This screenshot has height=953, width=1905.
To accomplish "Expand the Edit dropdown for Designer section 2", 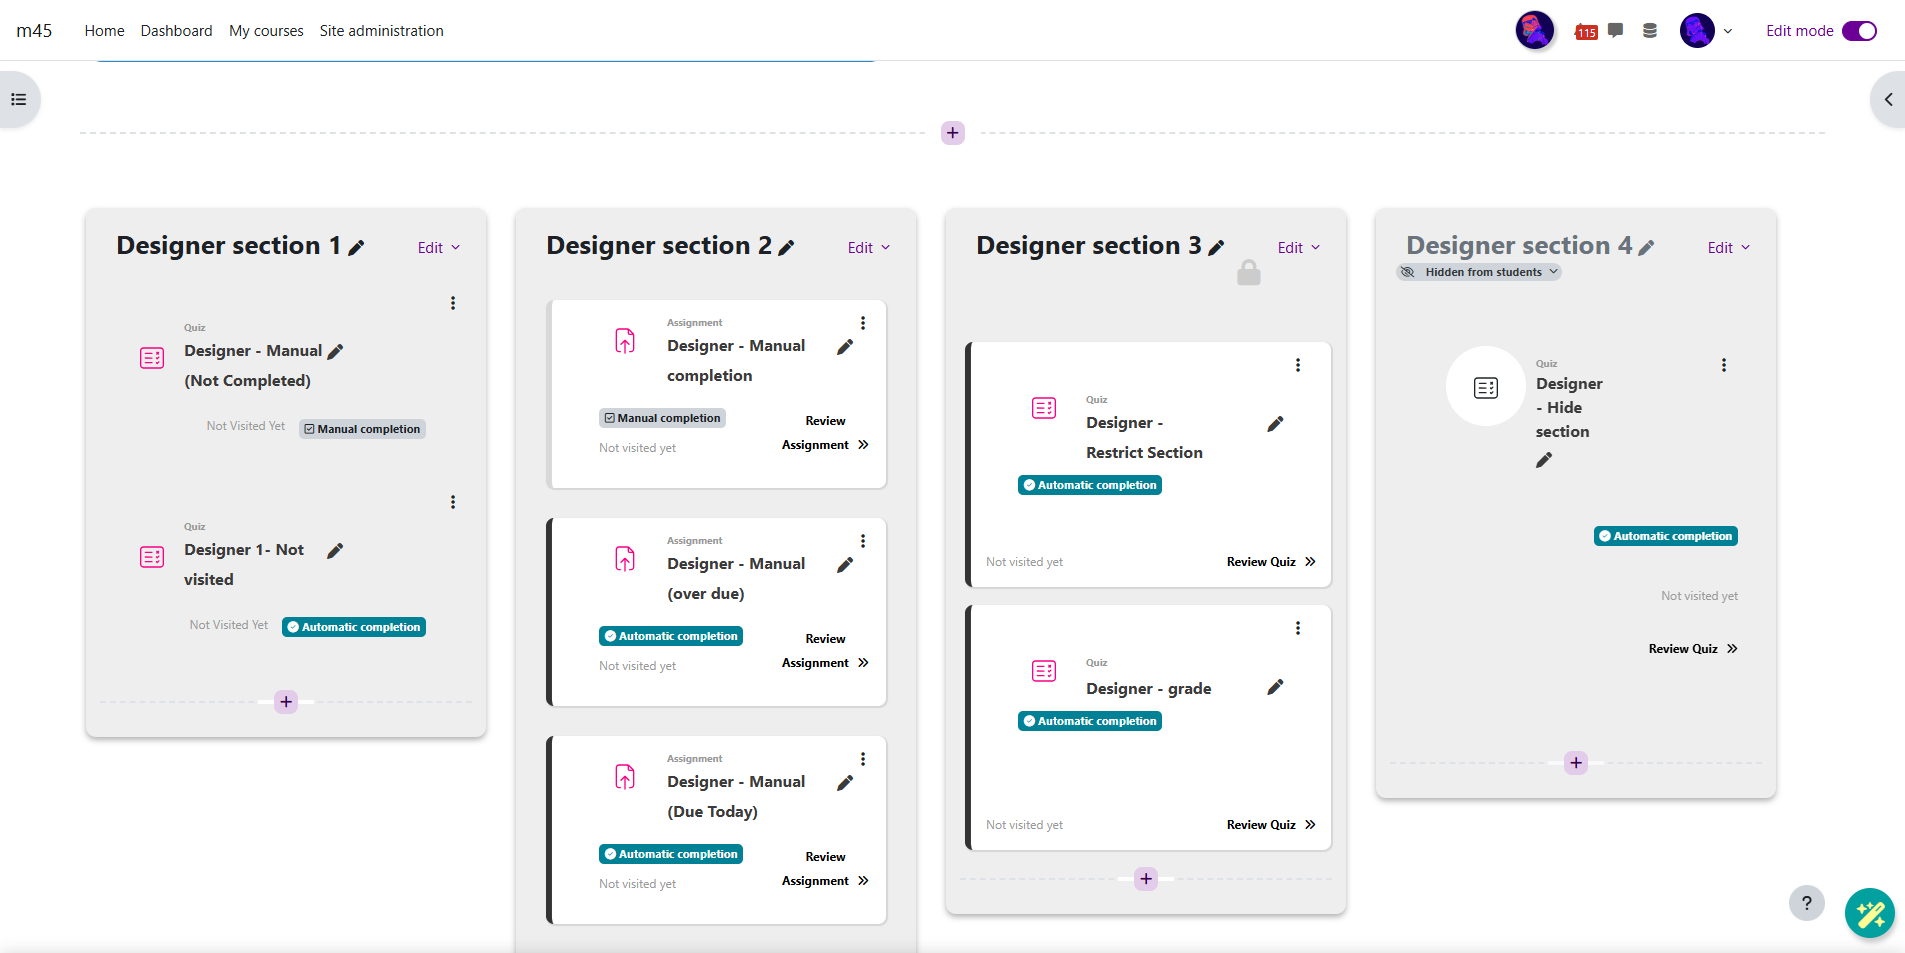I will pyautogui.click(x=868, y=248).
